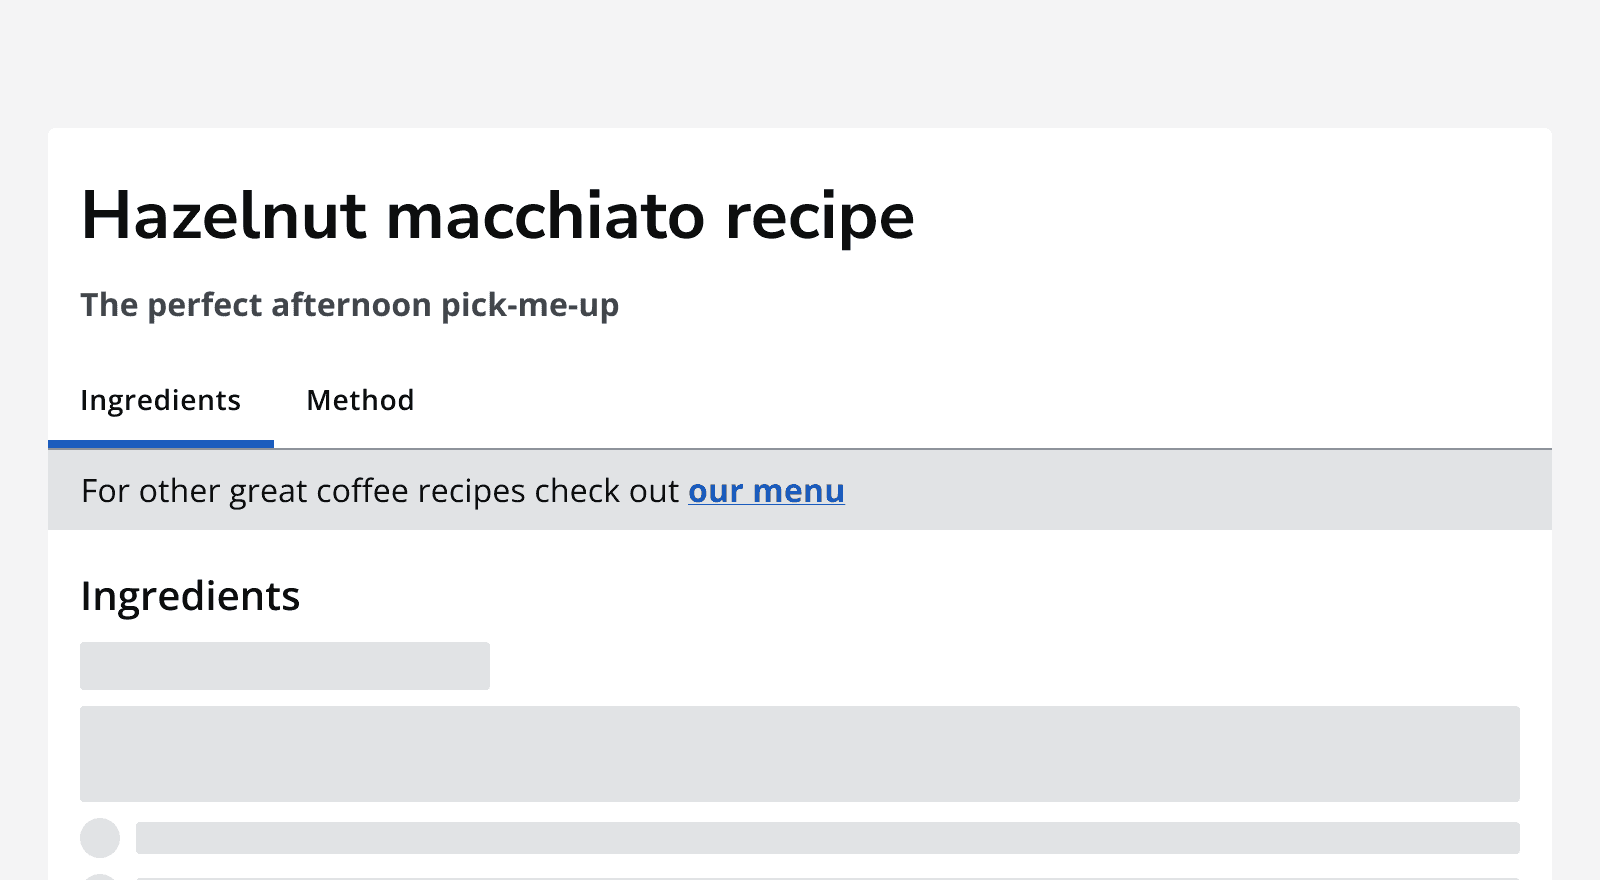Click the gray notice banner about coffee recipes

tap(800, 491)
